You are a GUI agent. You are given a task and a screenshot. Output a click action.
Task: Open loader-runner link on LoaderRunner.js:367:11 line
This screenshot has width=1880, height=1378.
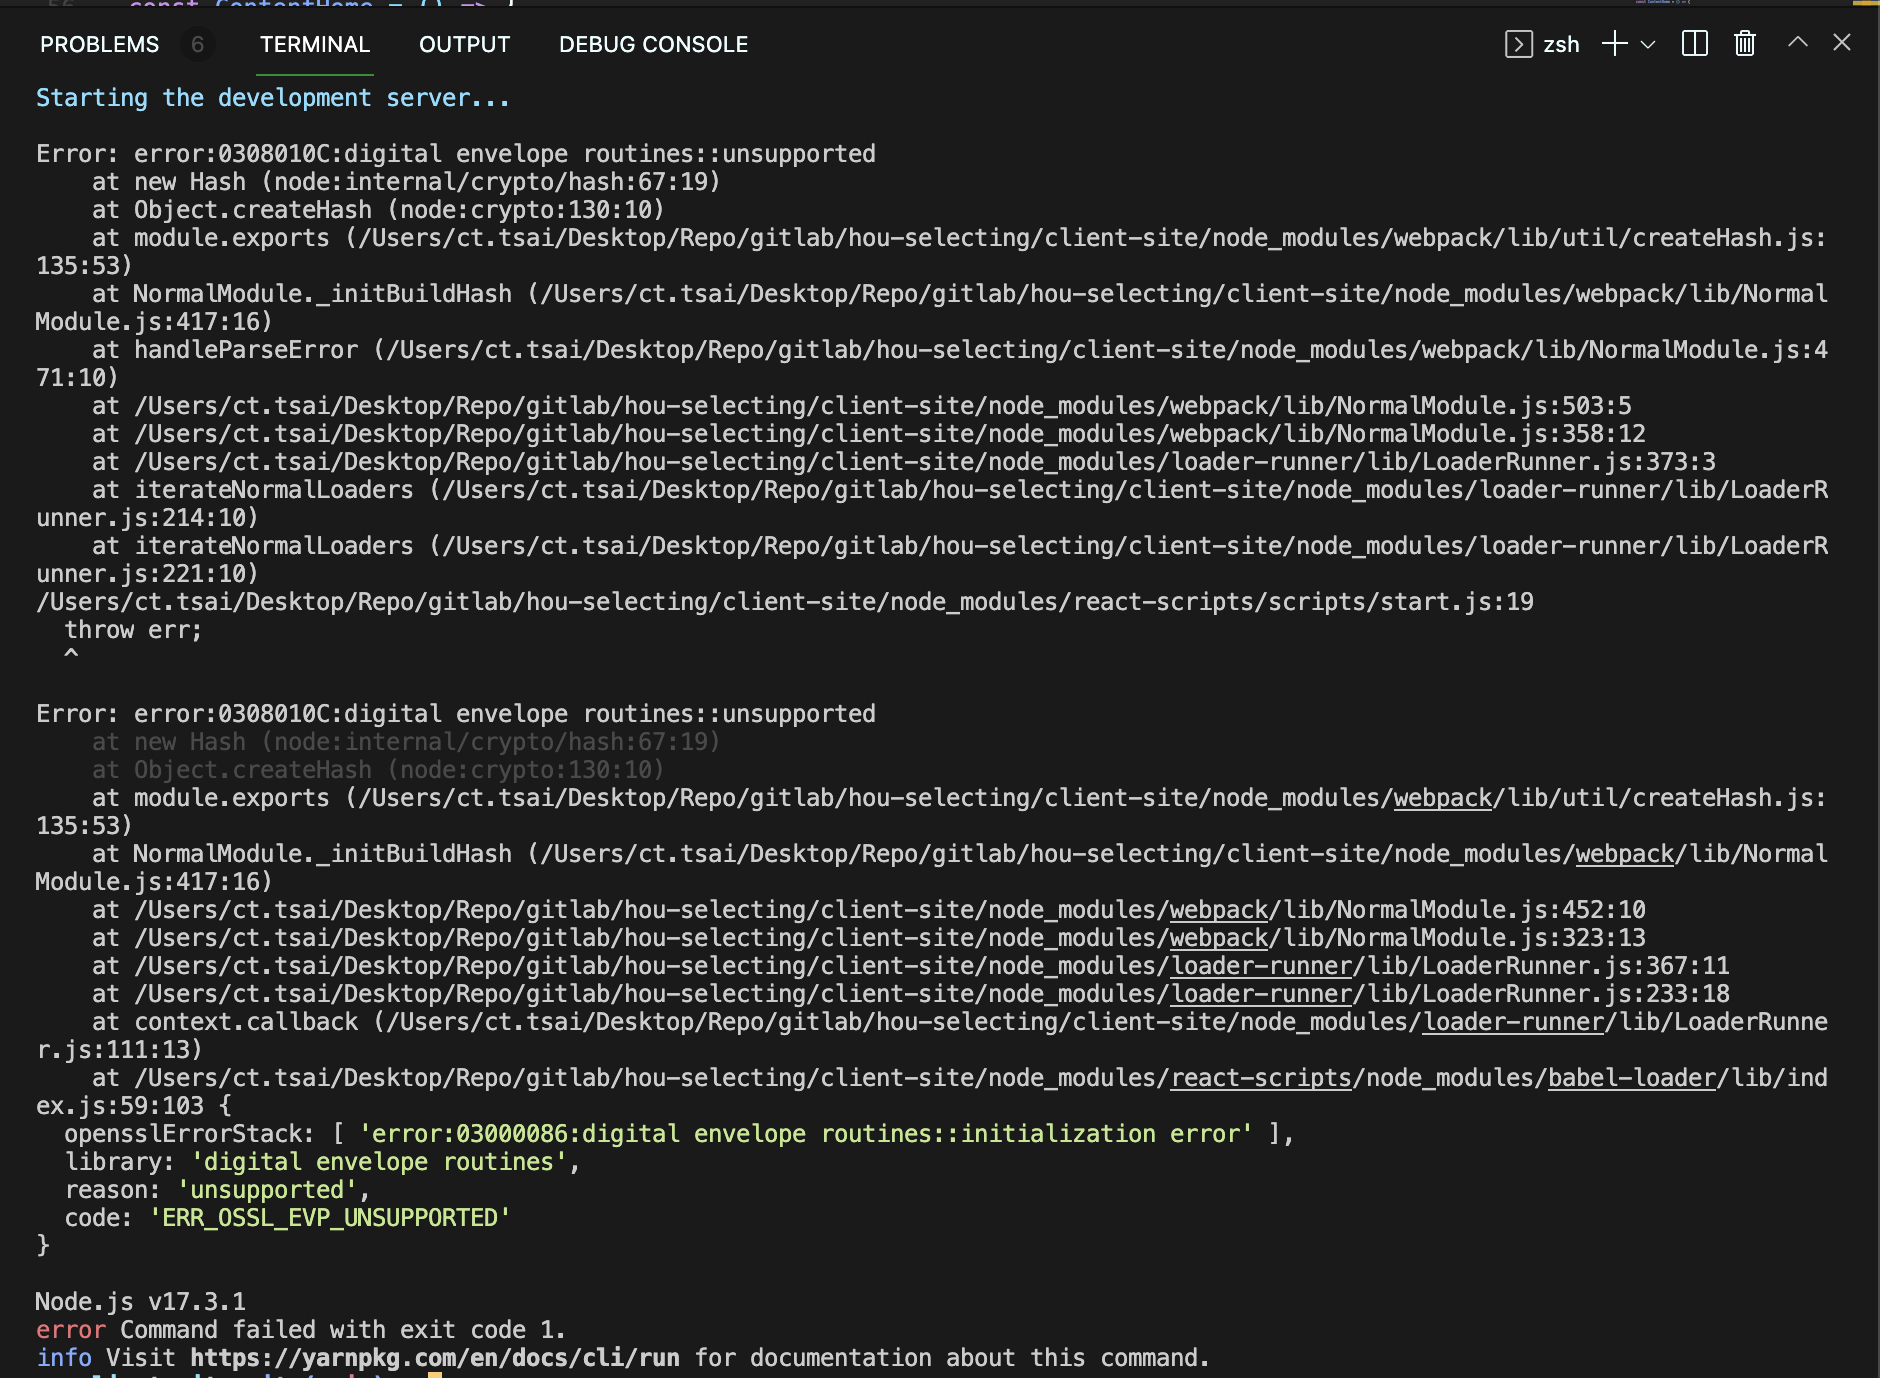click(1261, 966)
